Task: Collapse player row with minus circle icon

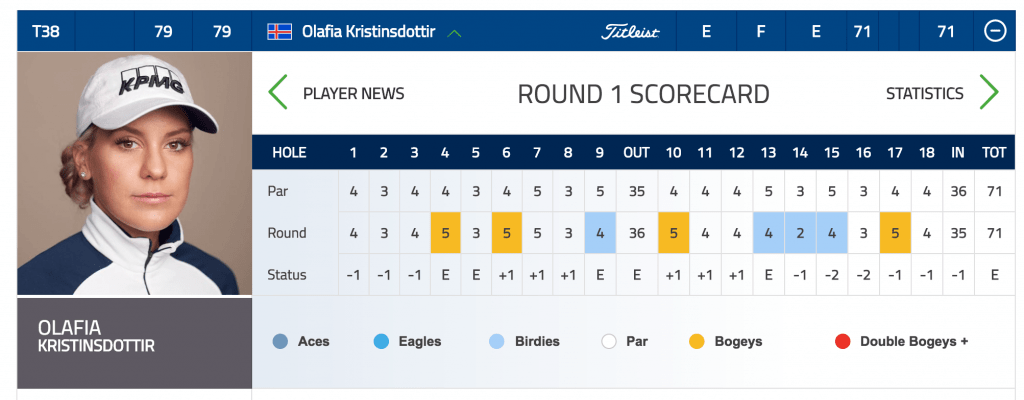Action: coord(995,31)
